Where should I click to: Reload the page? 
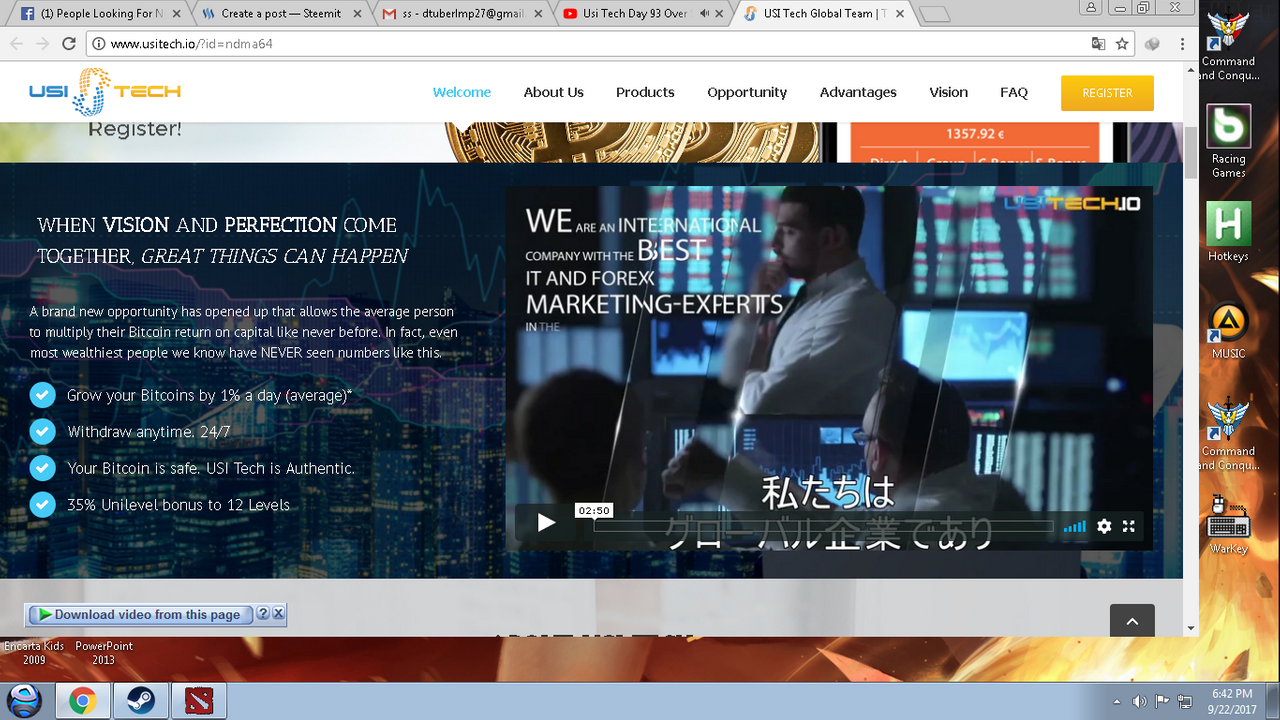(x=69, y=44)
